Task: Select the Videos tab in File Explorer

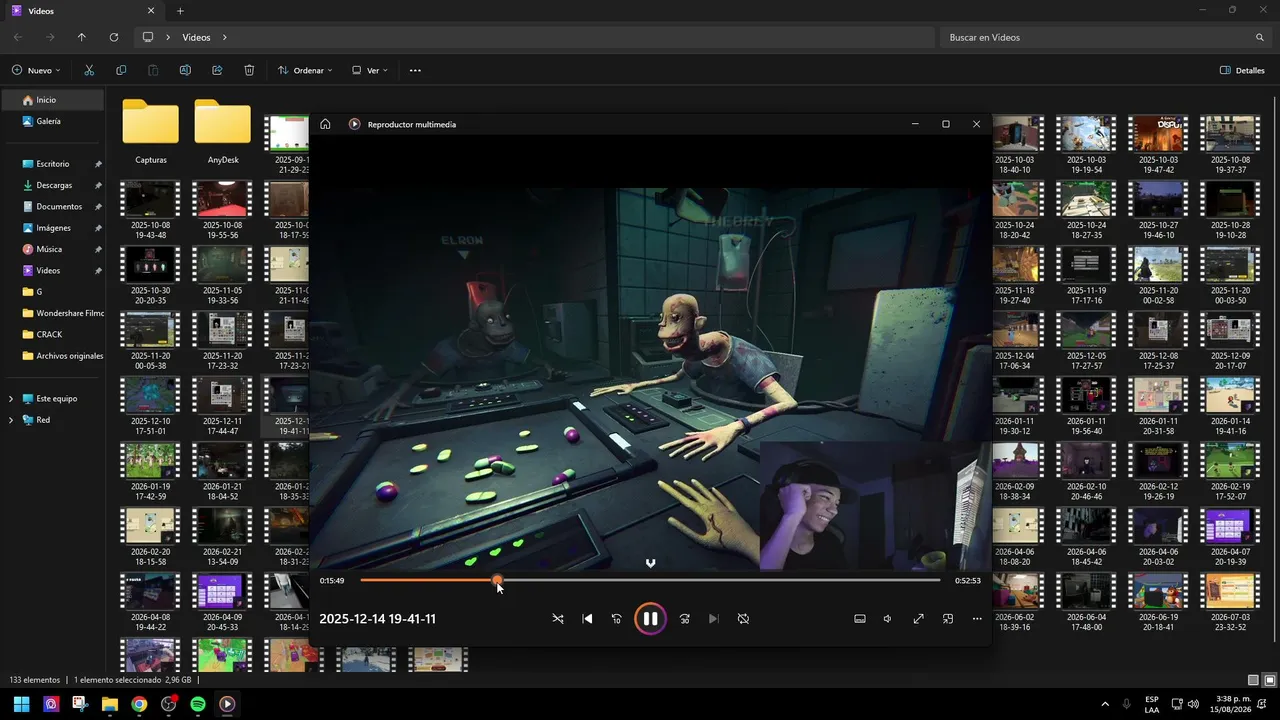Action: point(83,11)
